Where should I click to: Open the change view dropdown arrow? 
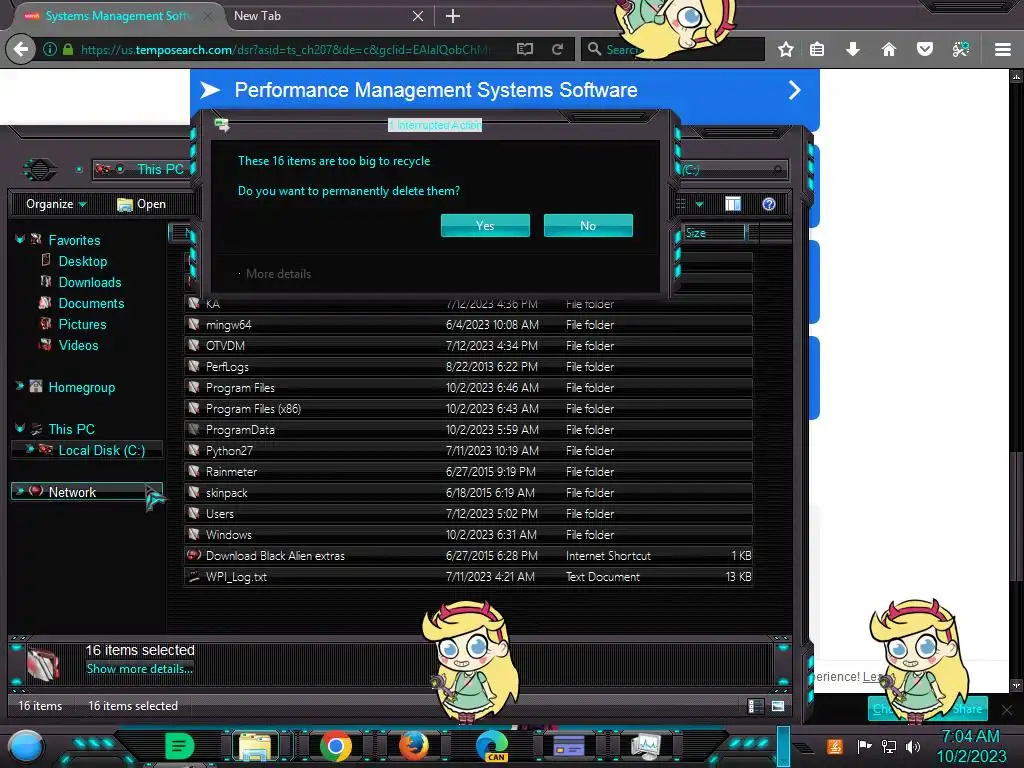[x=699, y=204]
